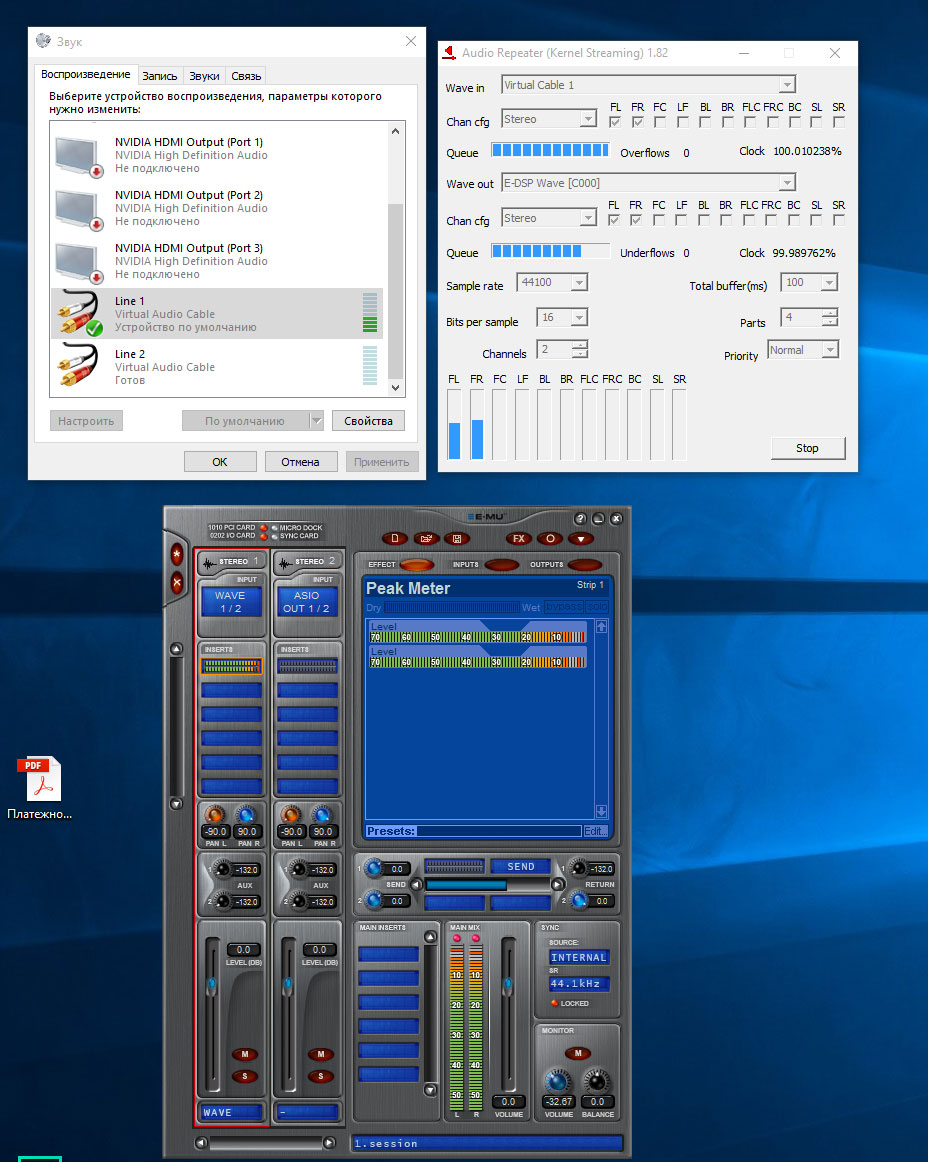Click the New Session icon in E-MU toolbar
This screenshot has height=1162, width=928.
[x=396, y=538]
